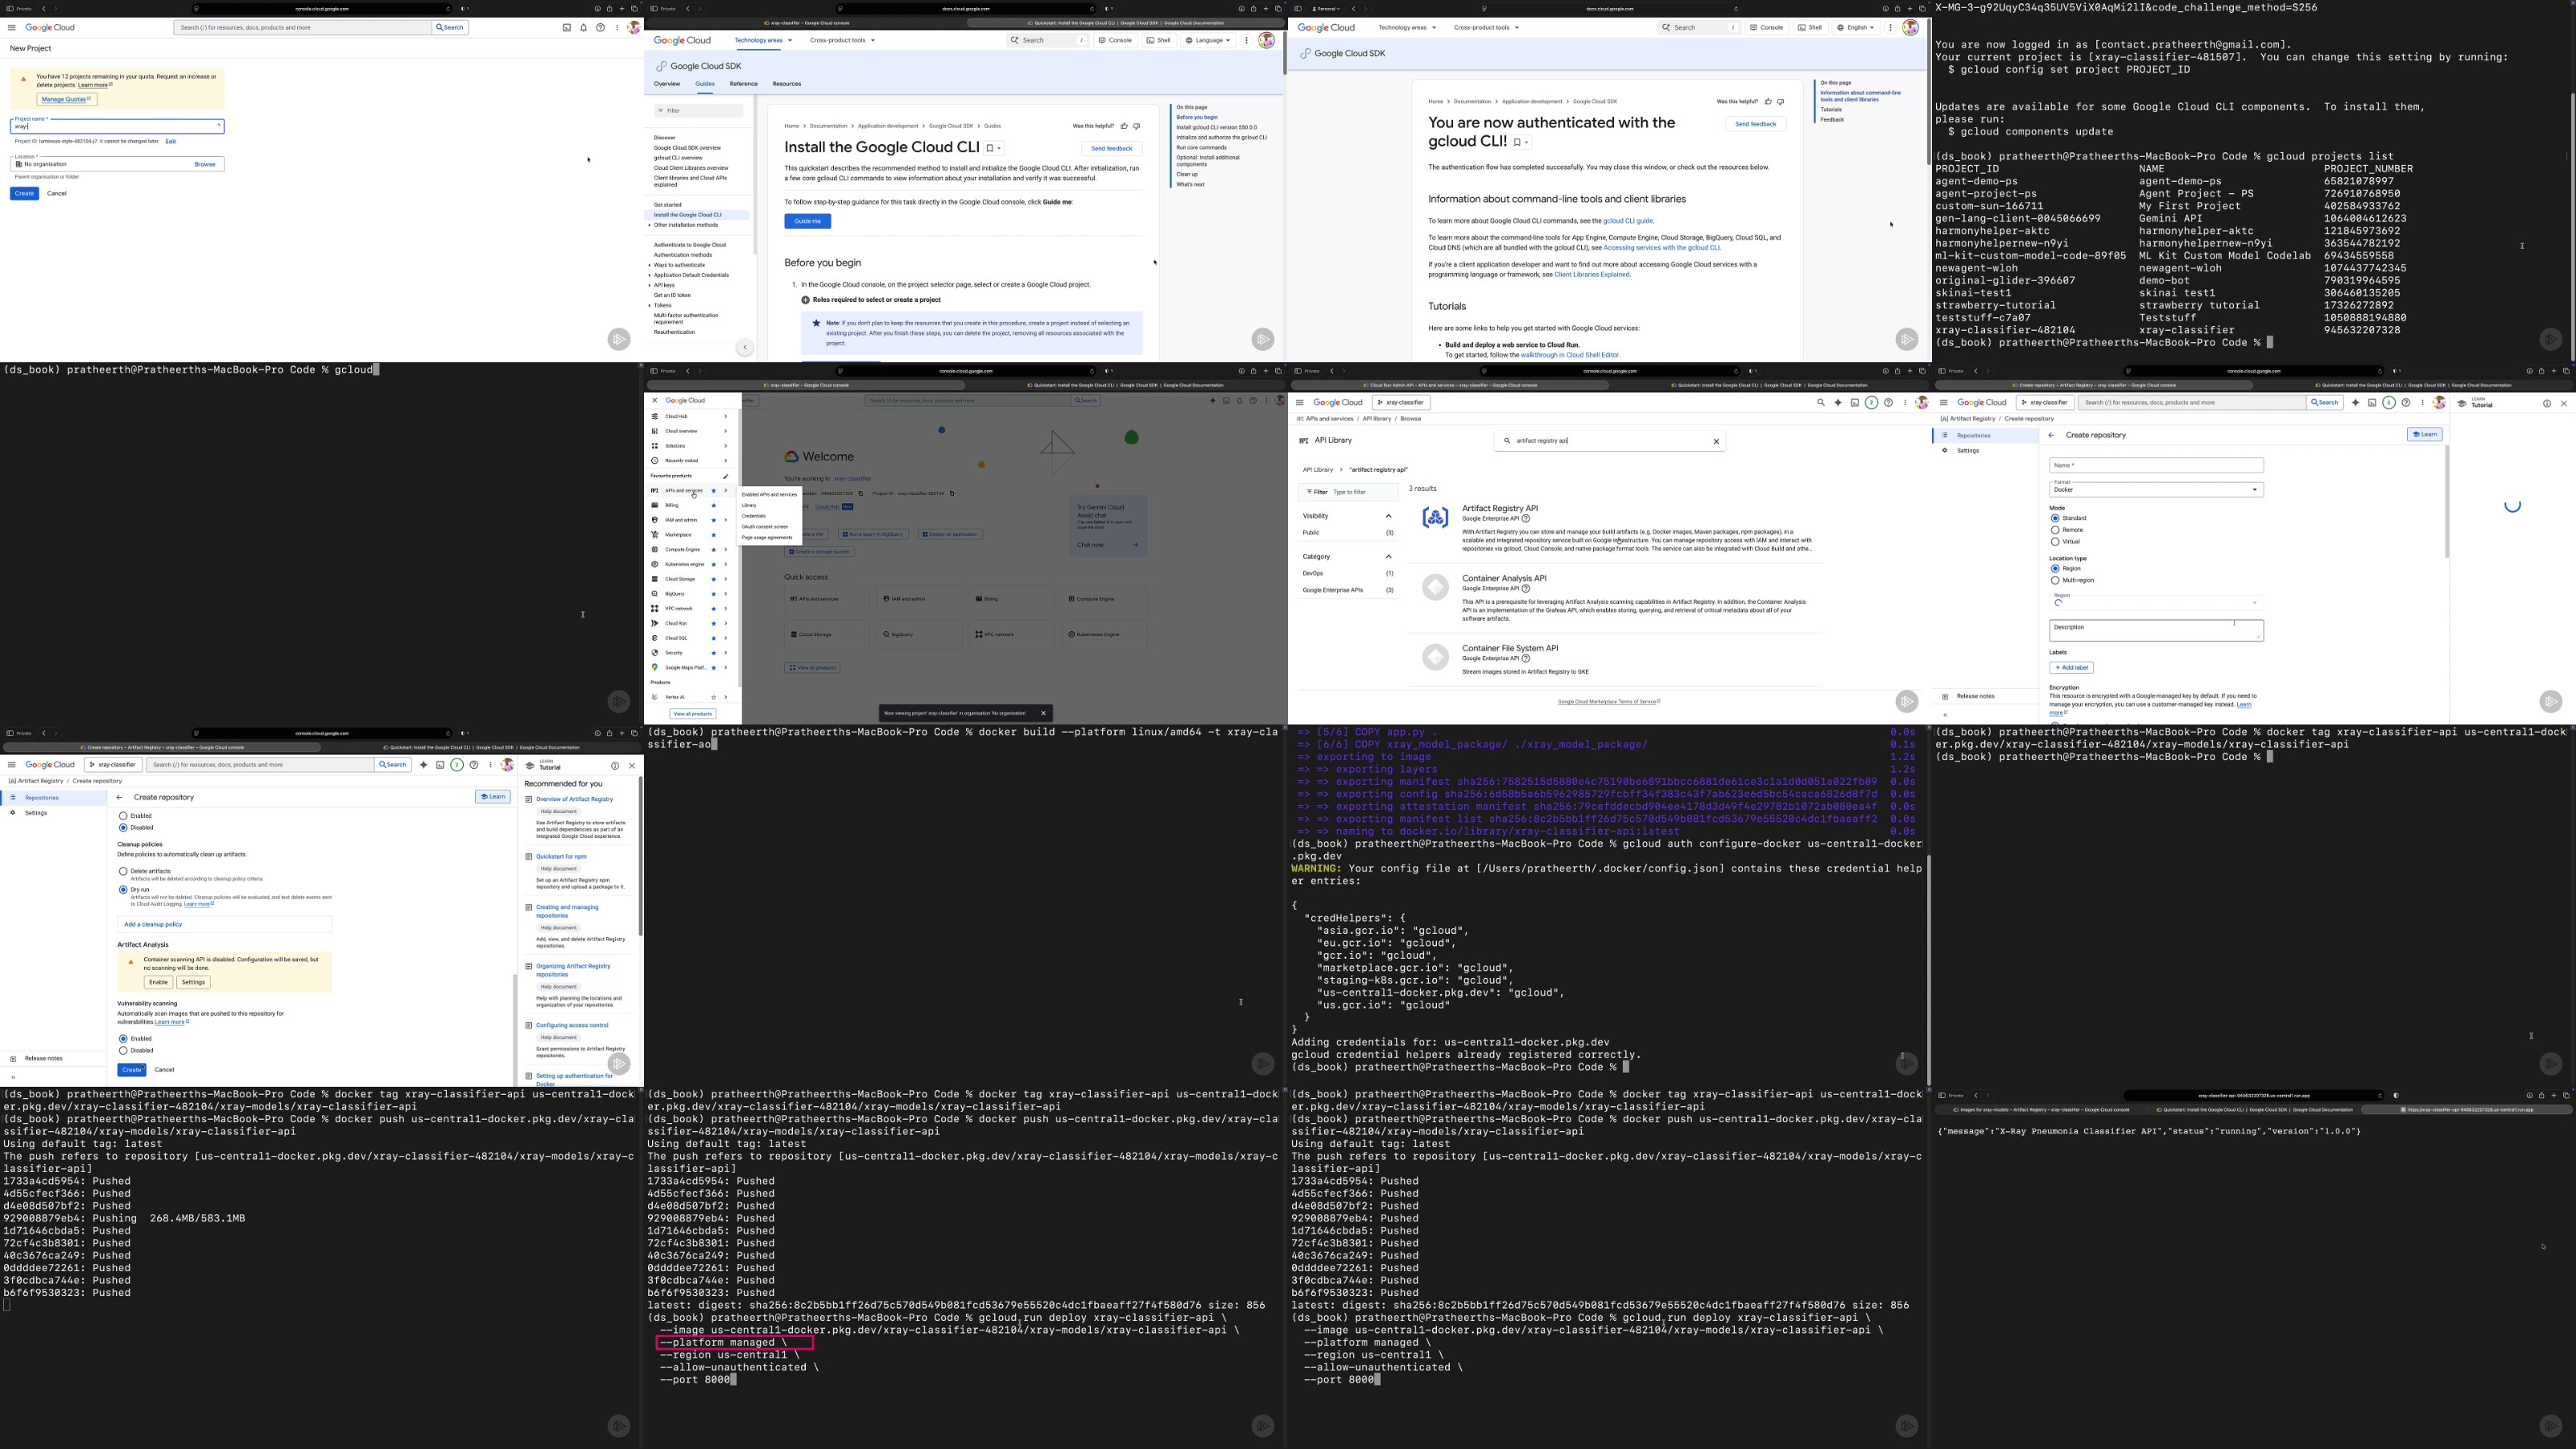
Task: Close the Google Cloud navigation menu with X
Action: pyautogui.click(x=655, y=401)
